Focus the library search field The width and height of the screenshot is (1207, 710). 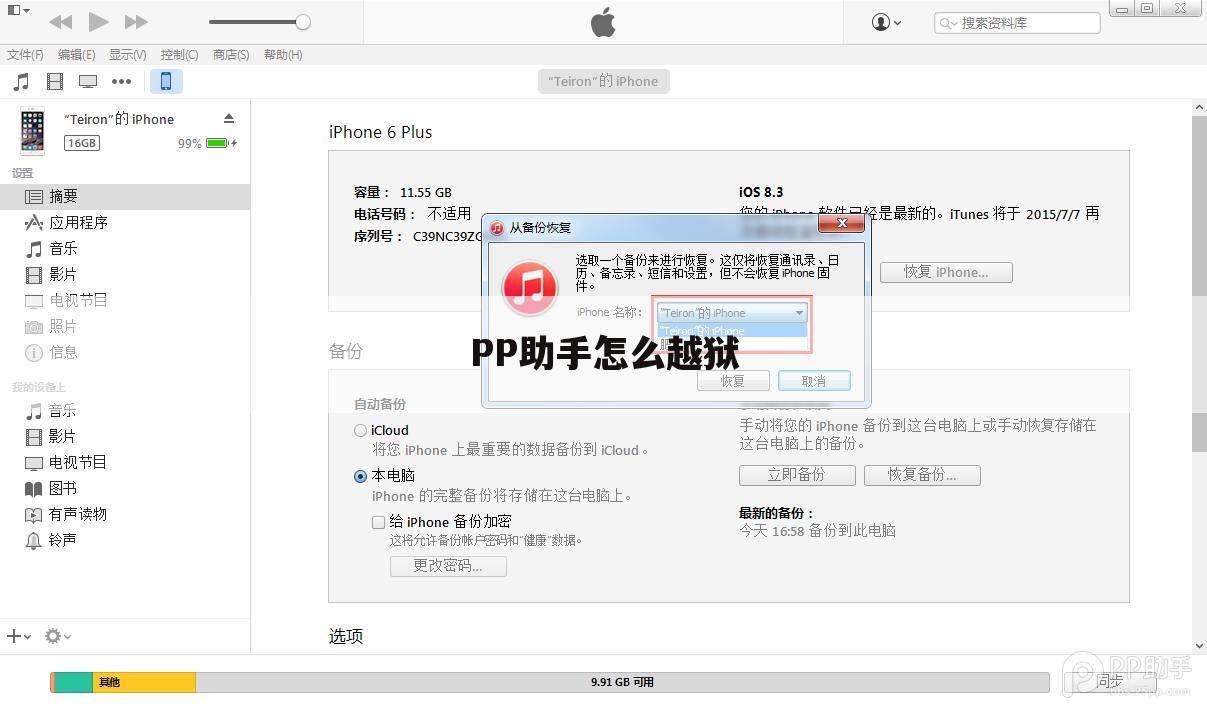point(1017,22)
